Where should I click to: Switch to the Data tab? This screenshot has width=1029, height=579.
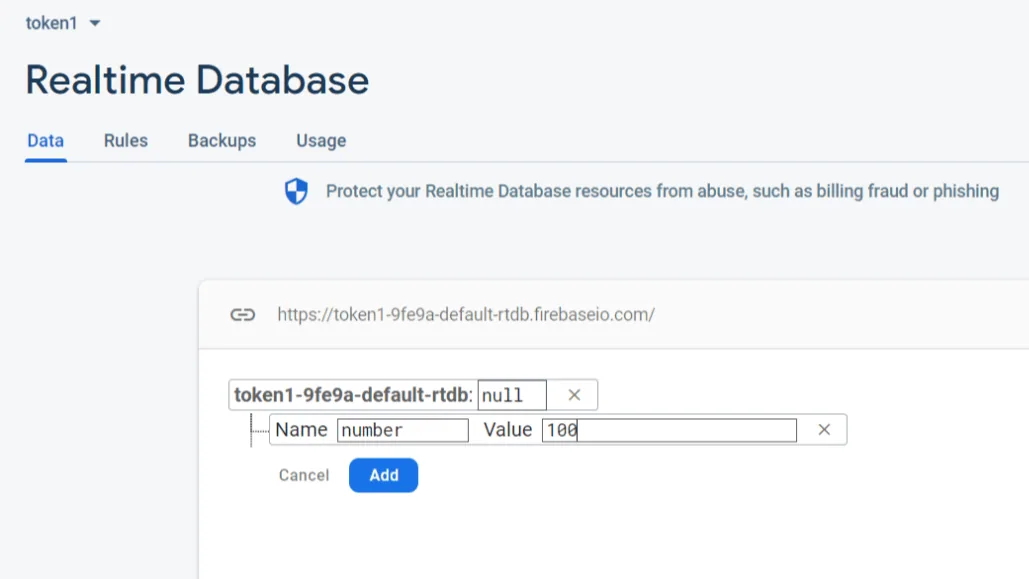click(x=45, y=140)
